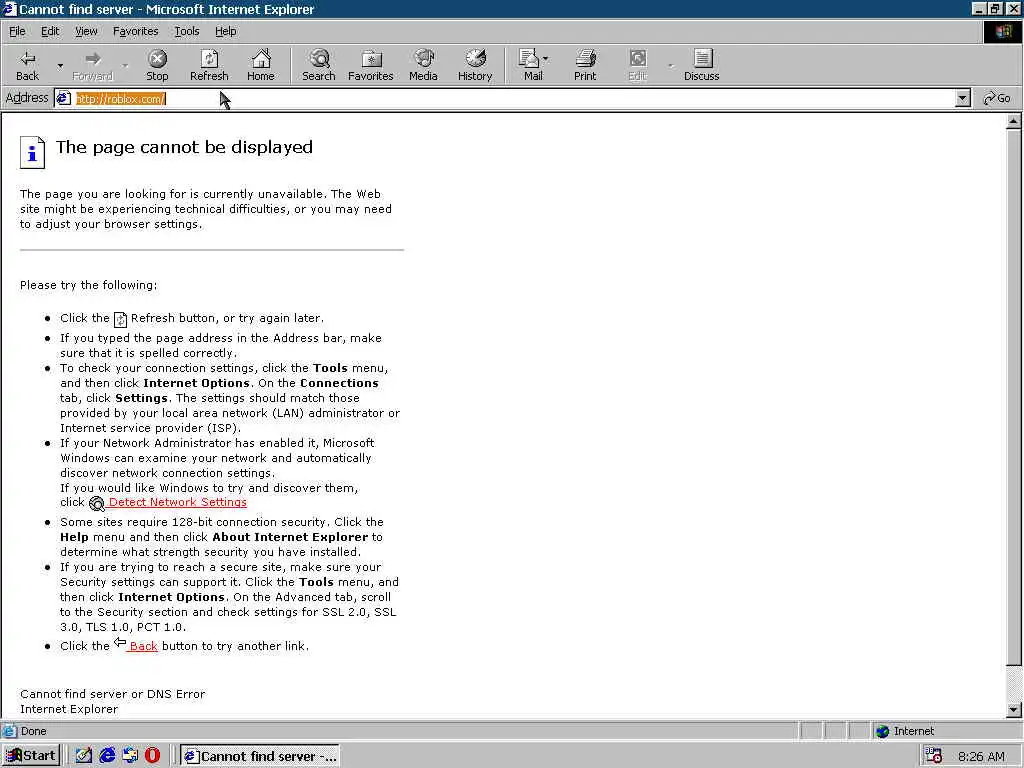
Task: Click the page icon in Address bar
Action: (63, 99)
